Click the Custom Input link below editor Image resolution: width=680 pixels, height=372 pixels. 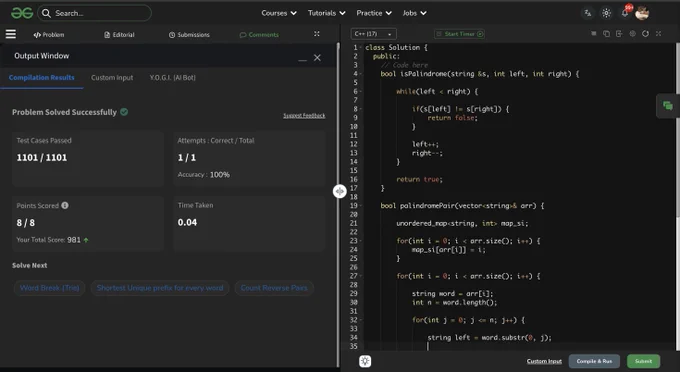[544, 361]
